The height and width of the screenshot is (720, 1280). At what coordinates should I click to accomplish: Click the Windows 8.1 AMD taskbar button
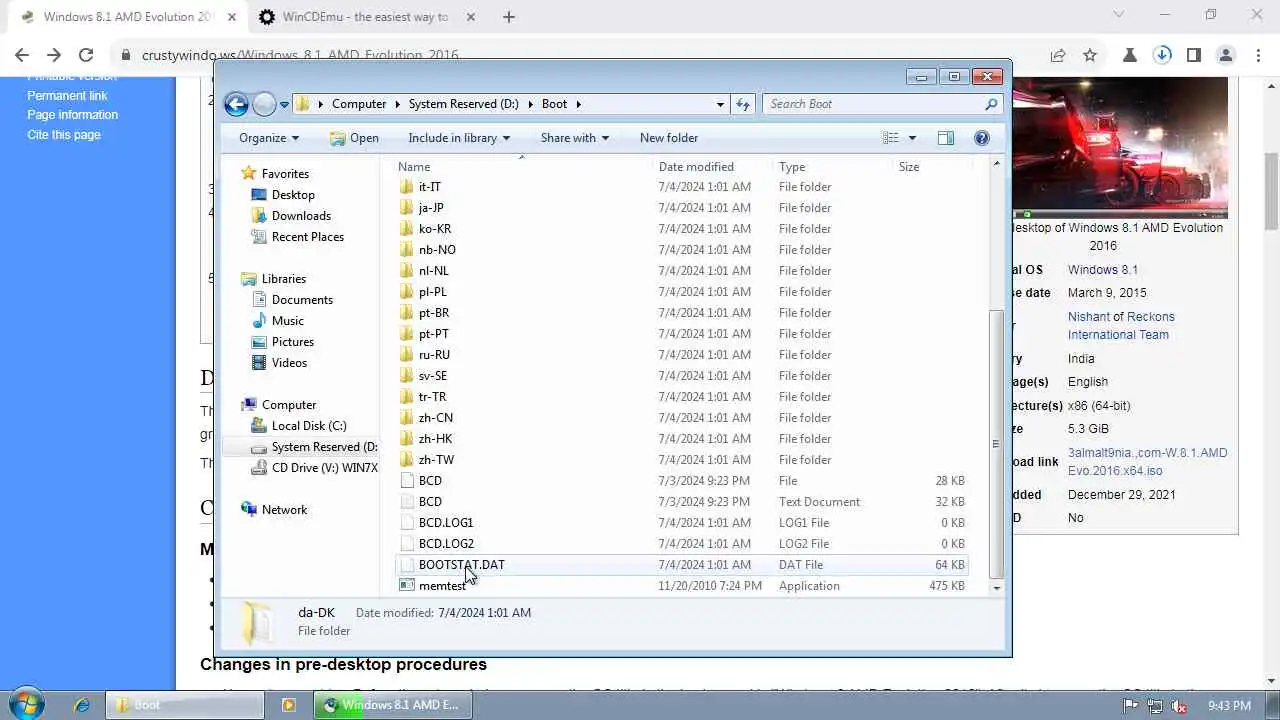coord(391,705)
